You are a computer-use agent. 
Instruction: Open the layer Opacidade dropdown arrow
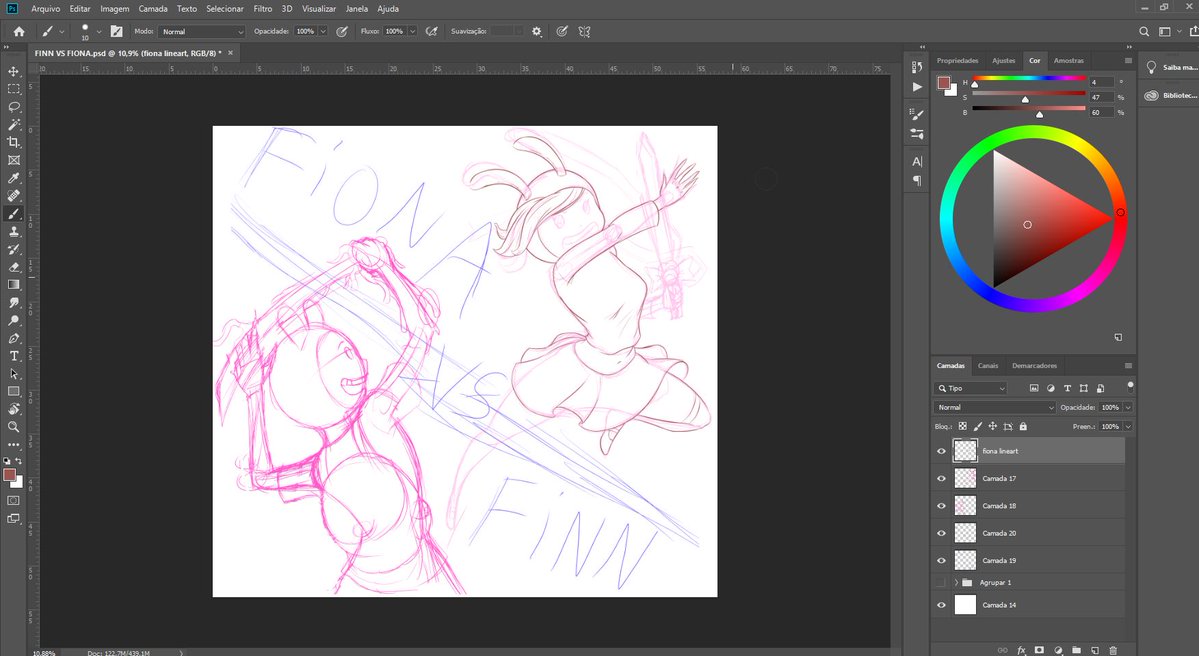click(1128, 408)
